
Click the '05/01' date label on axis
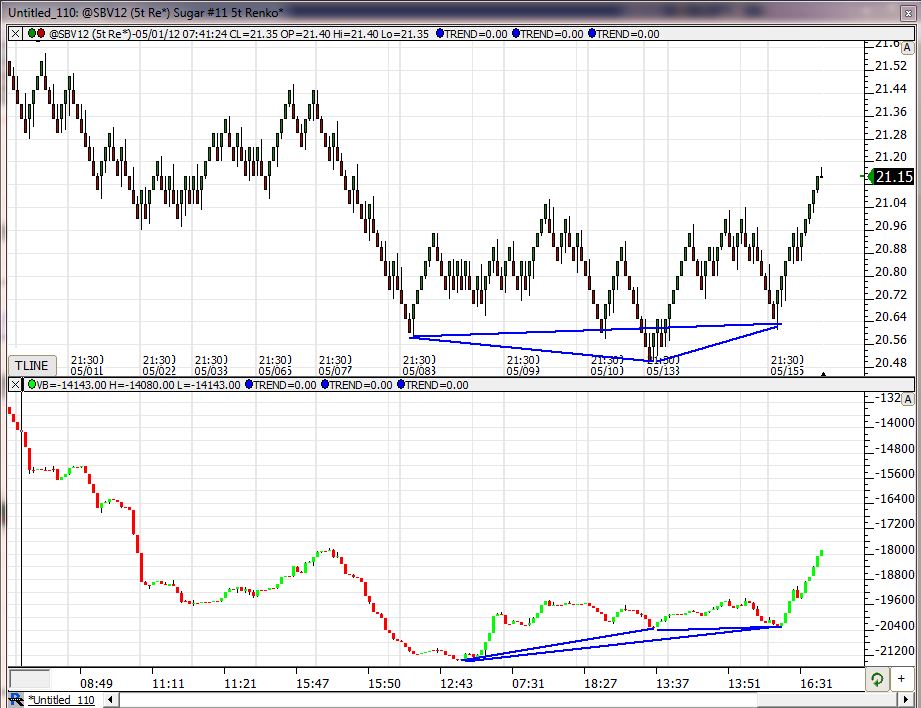[86, 371]
